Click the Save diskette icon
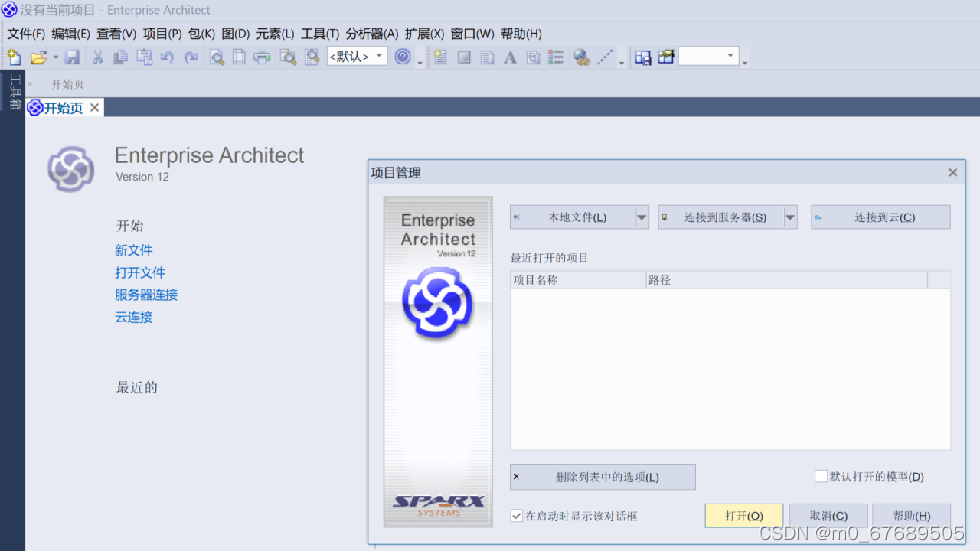Viewport: 980px width, 552px height. (72, 58)
